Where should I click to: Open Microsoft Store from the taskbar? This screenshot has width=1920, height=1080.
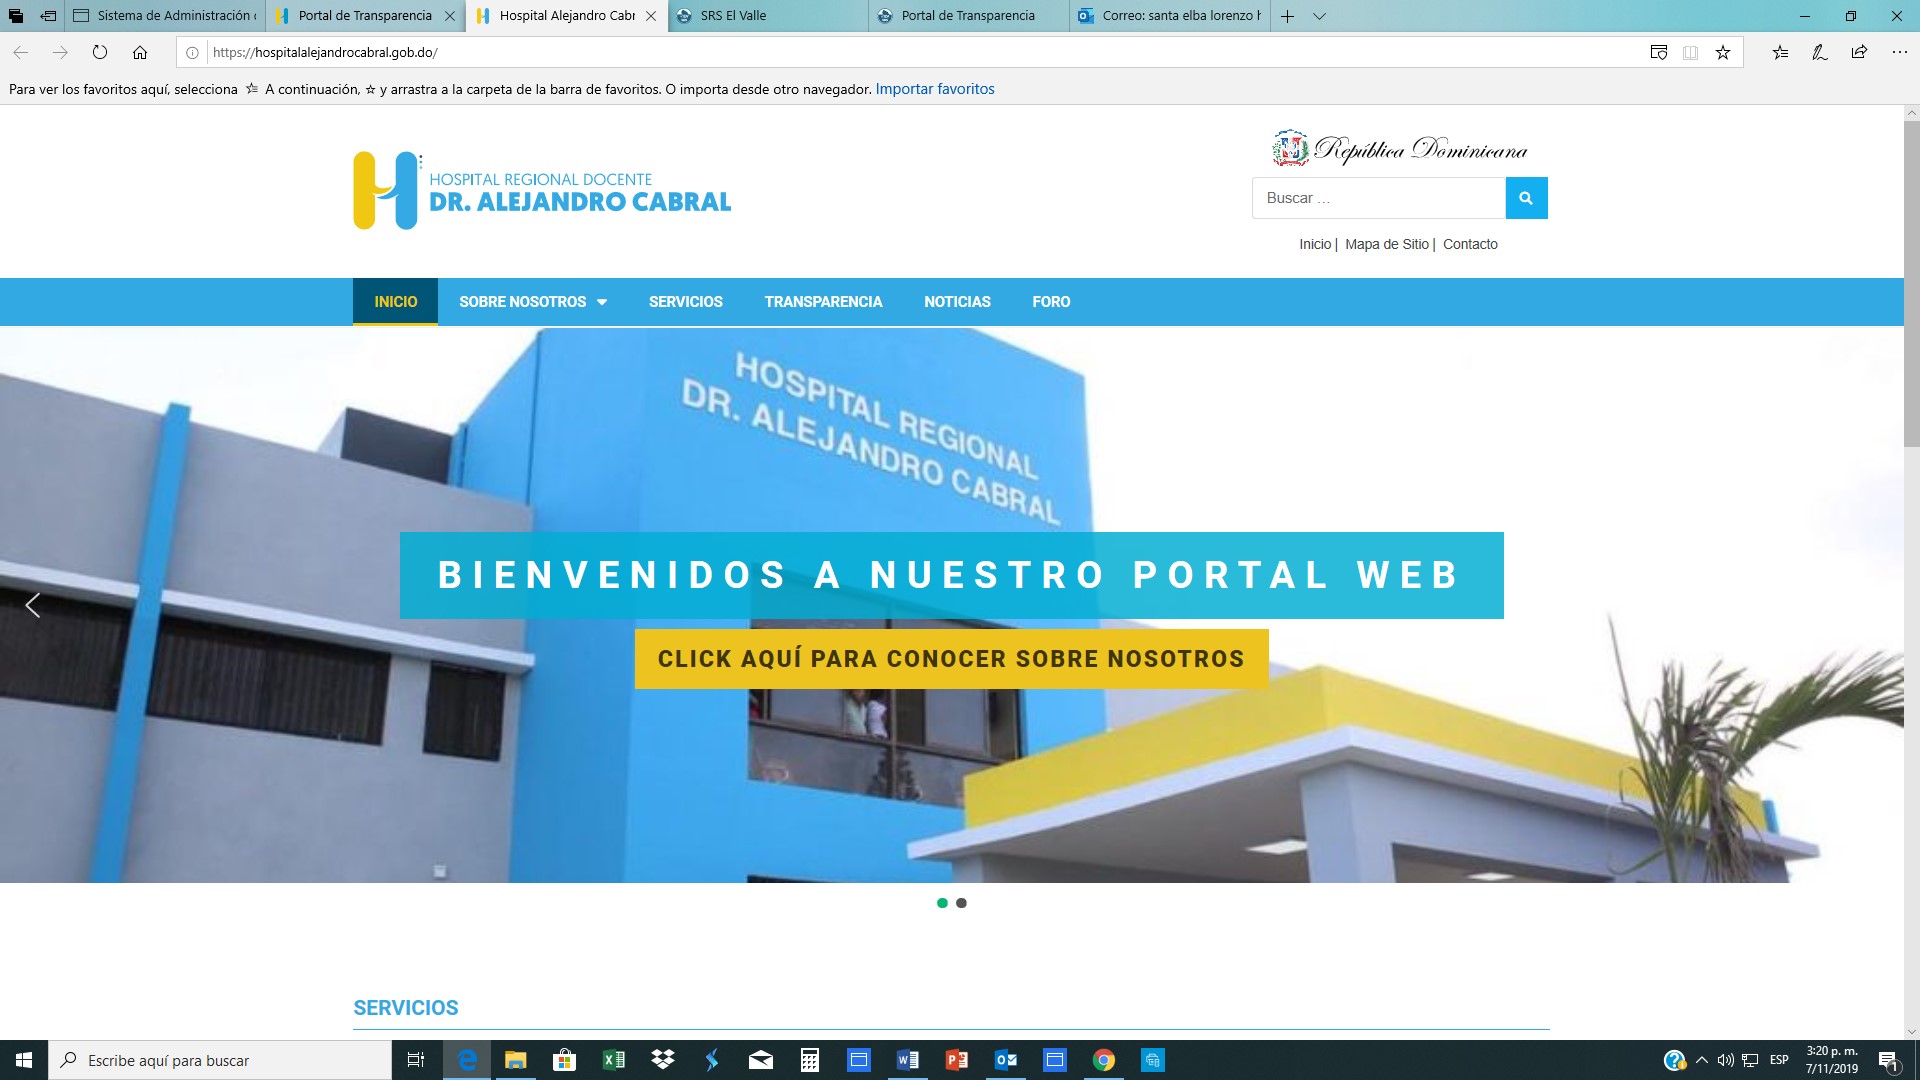pos(564,1060)
